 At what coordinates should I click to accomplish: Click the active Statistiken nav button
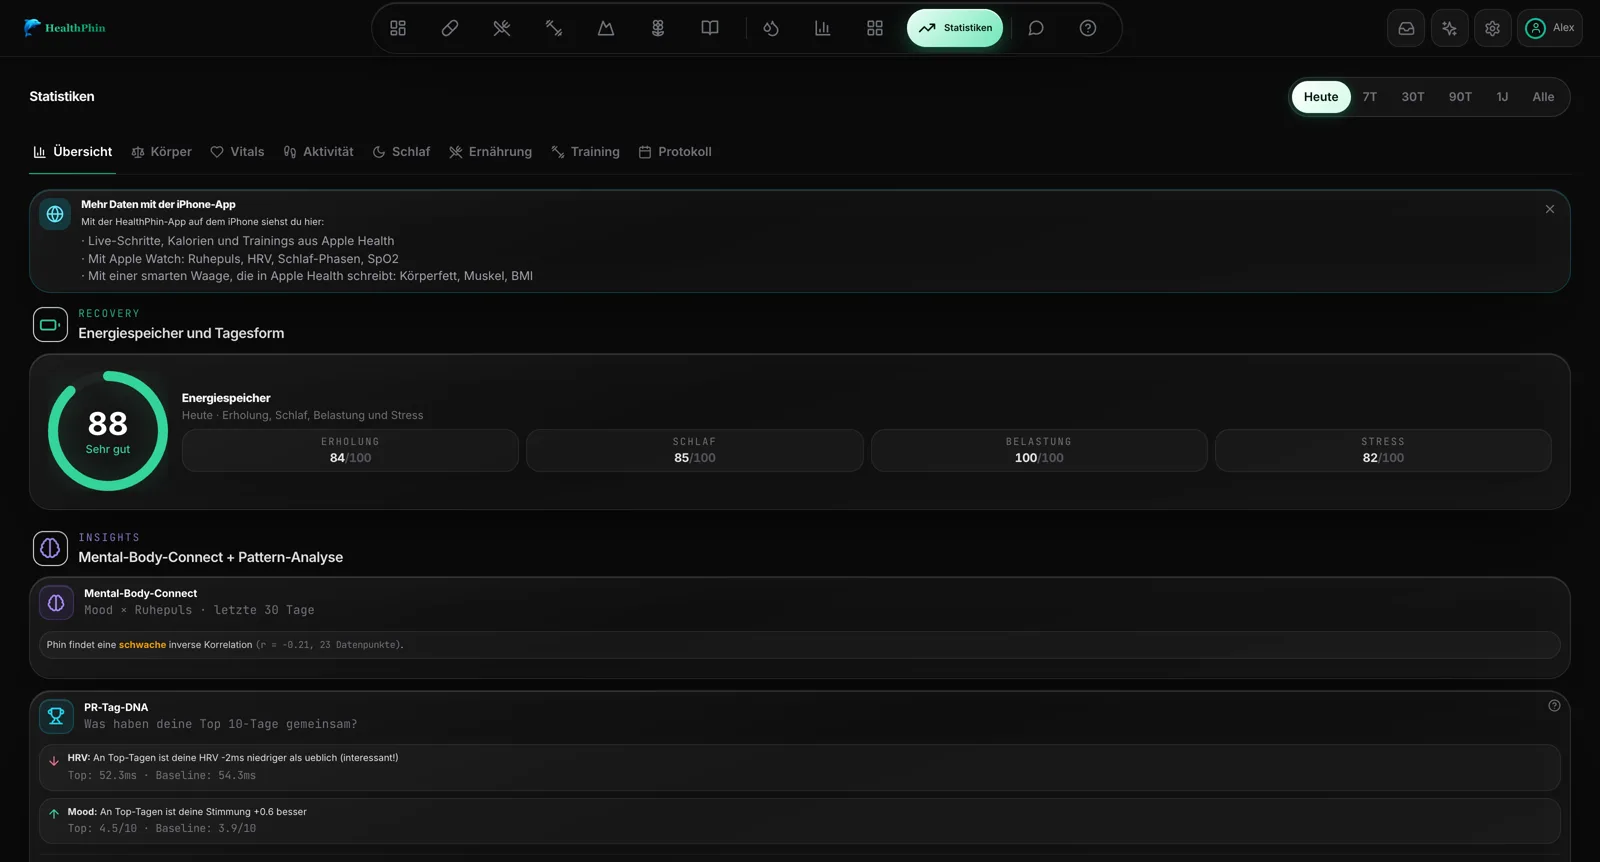click(x=955, y=28)
